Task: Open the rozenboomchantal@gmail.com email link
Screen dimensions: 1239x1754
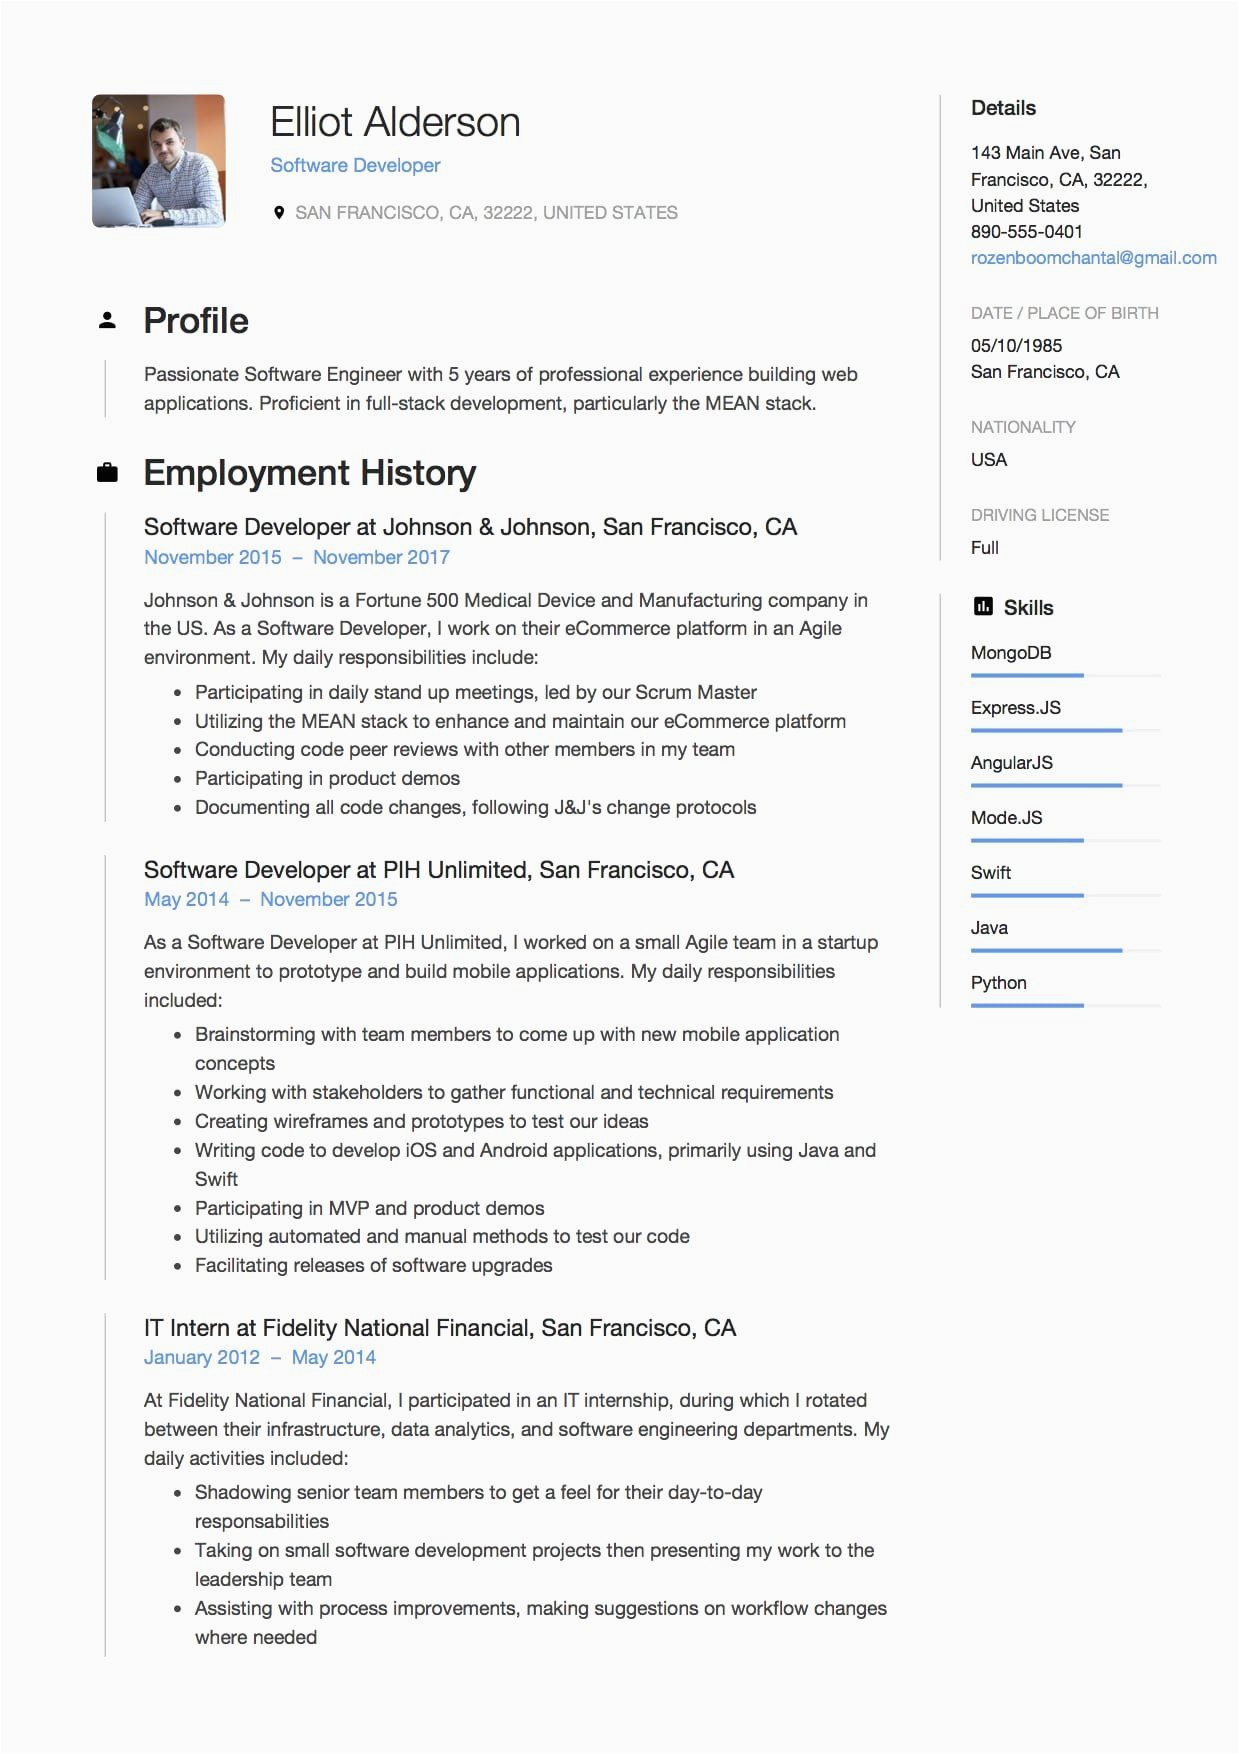Action: pyautogui.click(x=1093, y=258)
